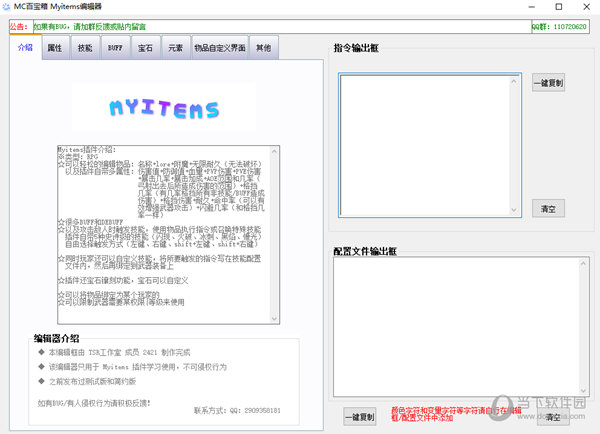Click the QQ群 number 110720620
This screenshot has width=600, height=434.
[x=570, y=27]
